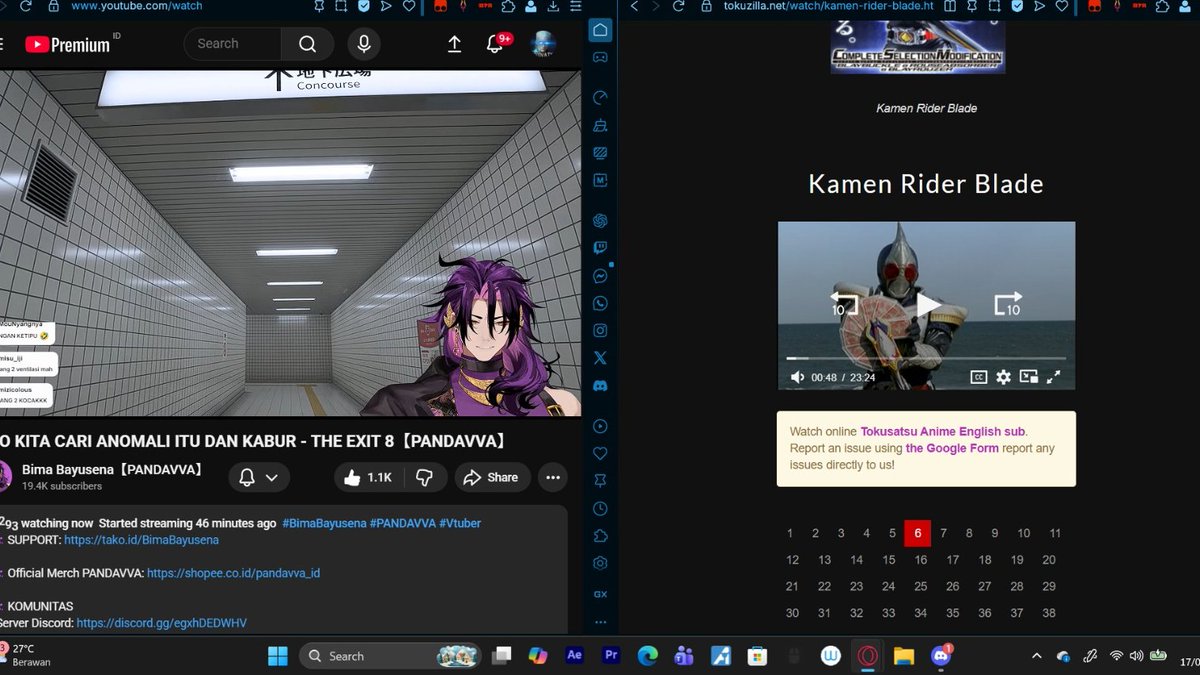Click the tokuzilla.net address bar

[x=828, y=6]
